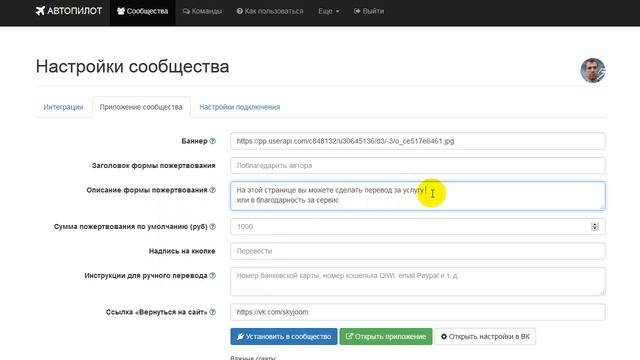Click the Заголовок формы пожертвования field

[418, 165]
